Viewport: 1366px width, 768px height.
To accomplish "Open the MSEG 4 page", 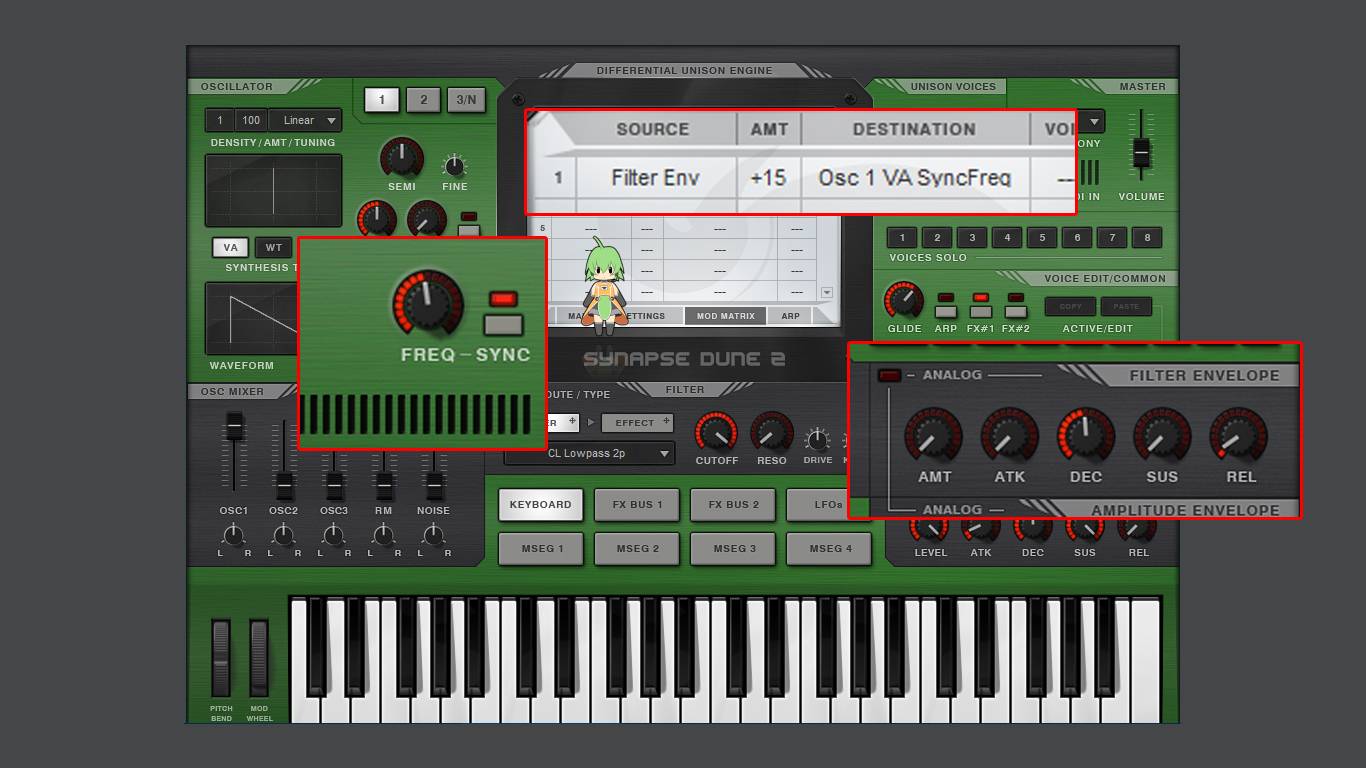I will 829,548.
